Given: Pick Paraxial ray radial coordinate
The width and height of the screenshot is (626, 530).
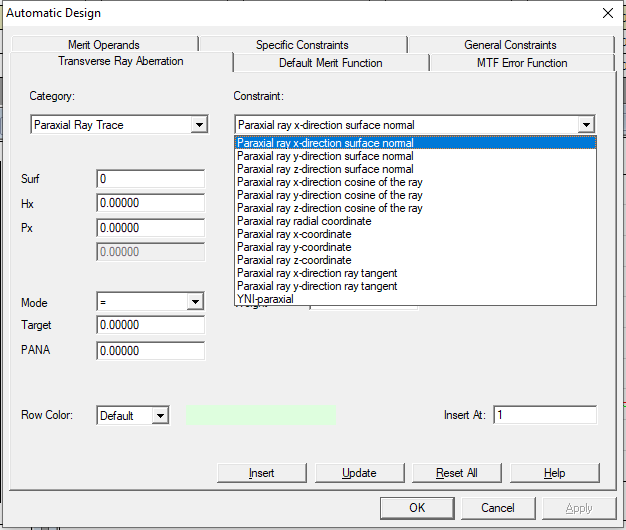Looking at the screenshot, I should pyautogui.click(x=415, y=221).
